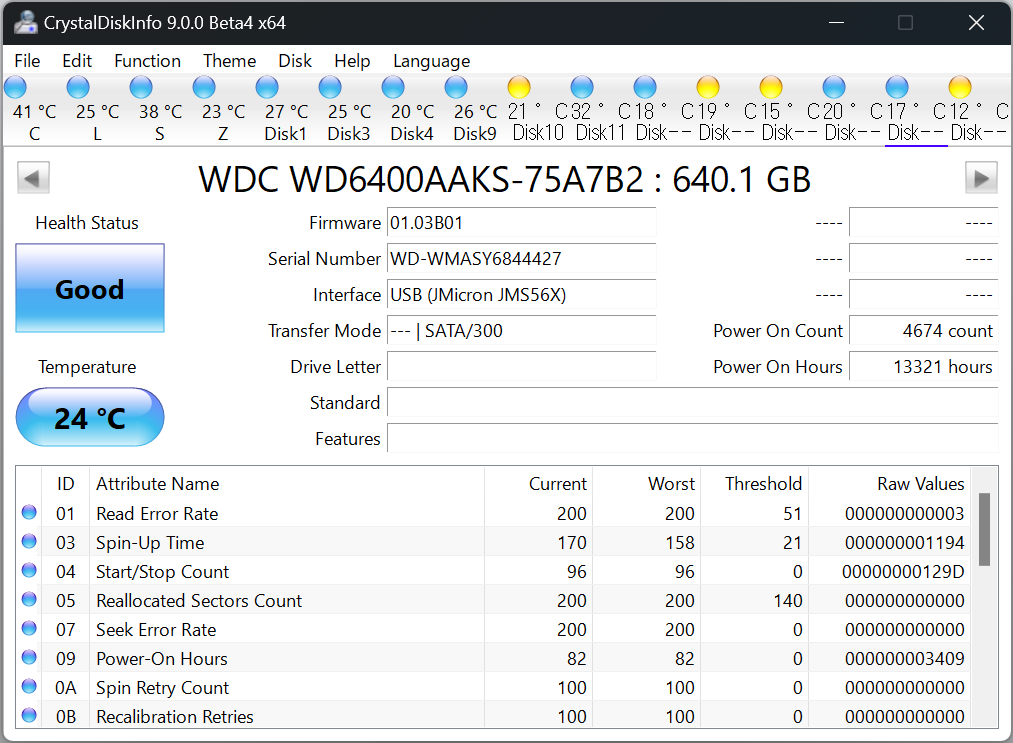Click the Interface field USB (JMicron JMS56X)
Image resolution: width=1013 pixels, height=743 pixels.
521,295
